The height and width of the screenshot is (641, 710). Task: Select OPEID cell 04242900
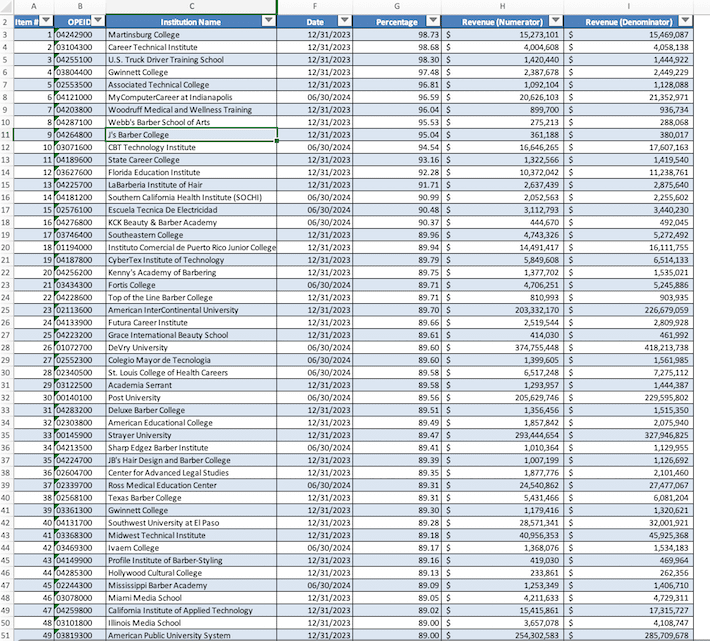(80, 35)
